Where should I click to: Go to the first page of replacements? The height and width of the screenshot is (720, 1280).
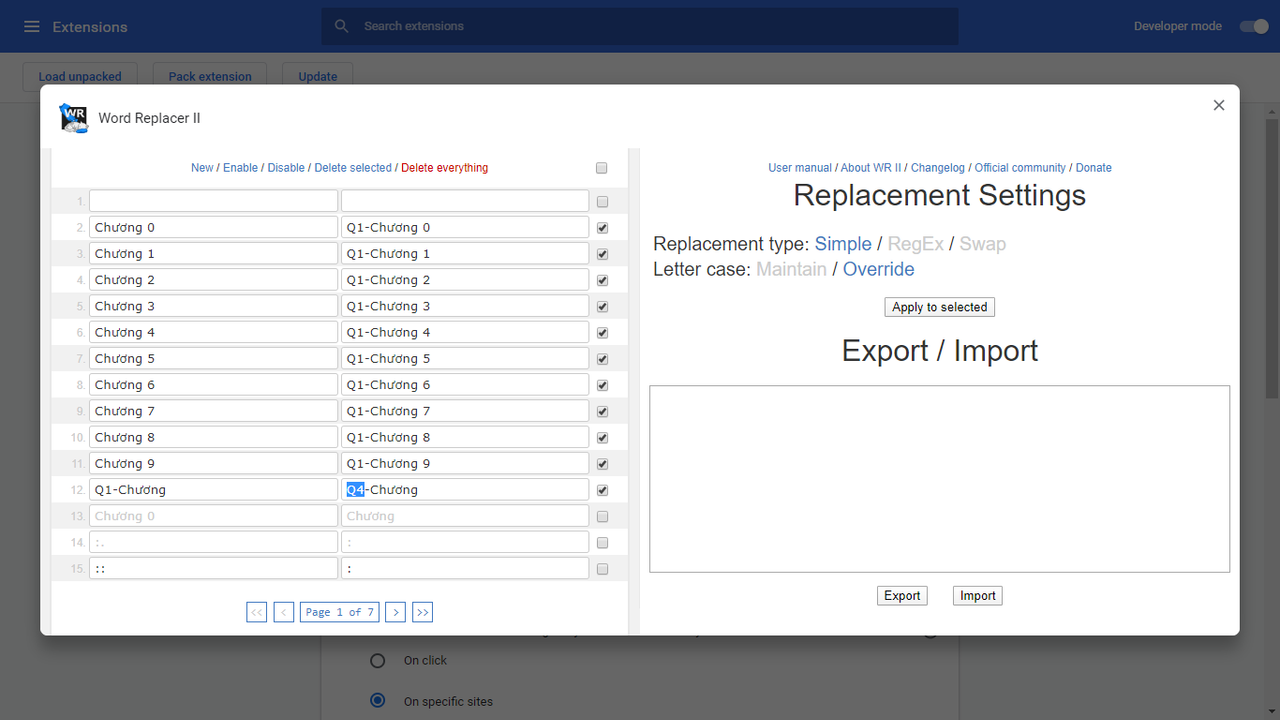(257, 612)
